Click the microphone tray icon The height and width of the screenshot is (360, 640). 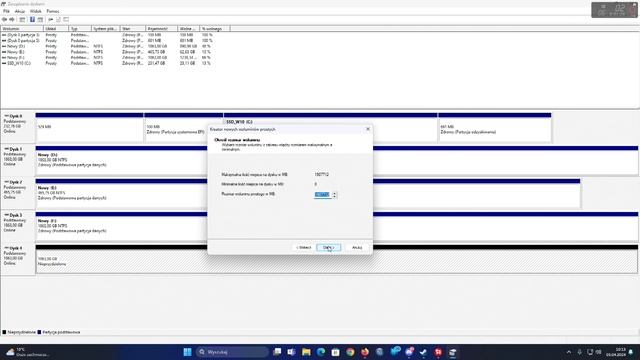(580, 352)
